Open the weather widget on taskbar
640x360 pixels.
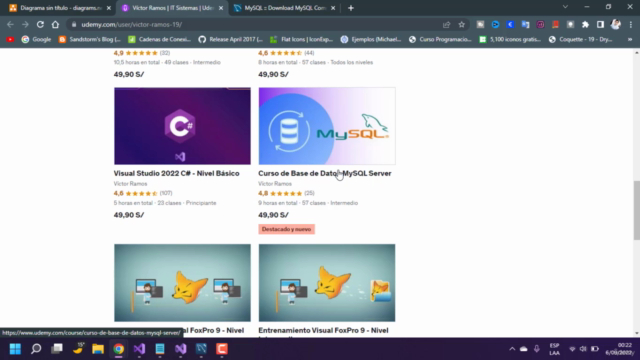pyautogui.click(x=78, y=349)
